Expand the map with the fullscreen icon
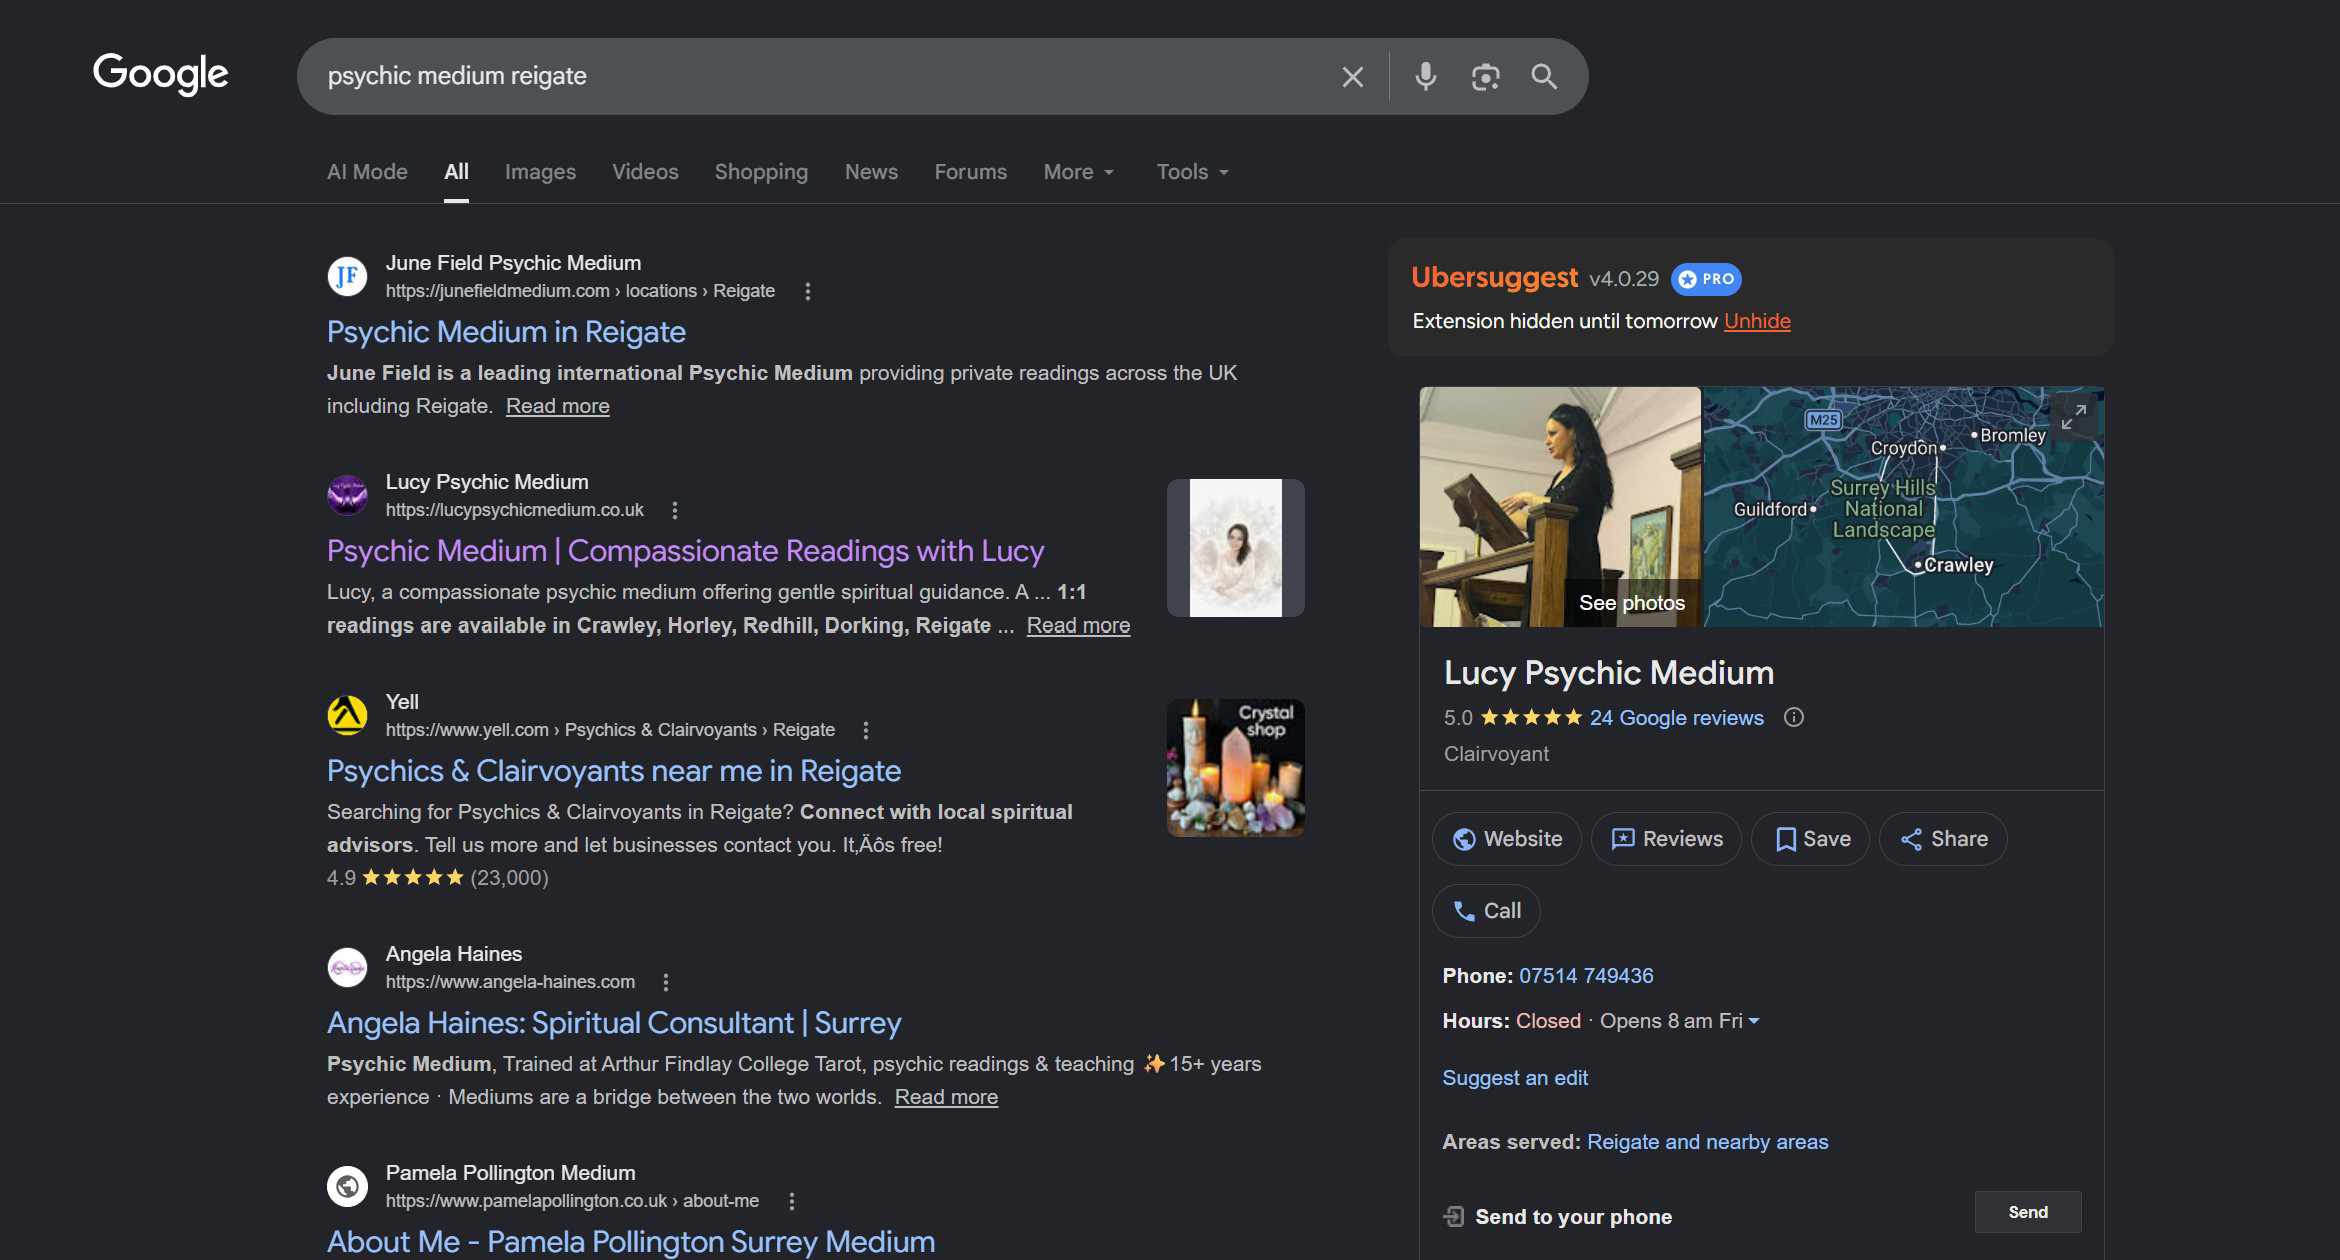 [2074, 416]
